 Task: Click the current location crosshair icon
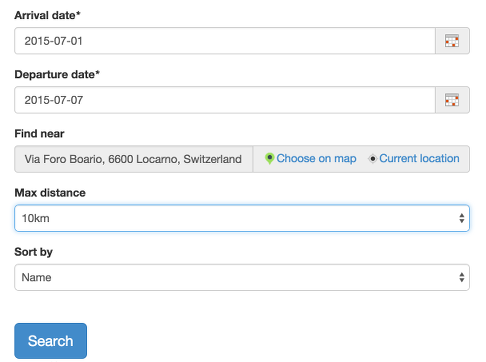373,159
